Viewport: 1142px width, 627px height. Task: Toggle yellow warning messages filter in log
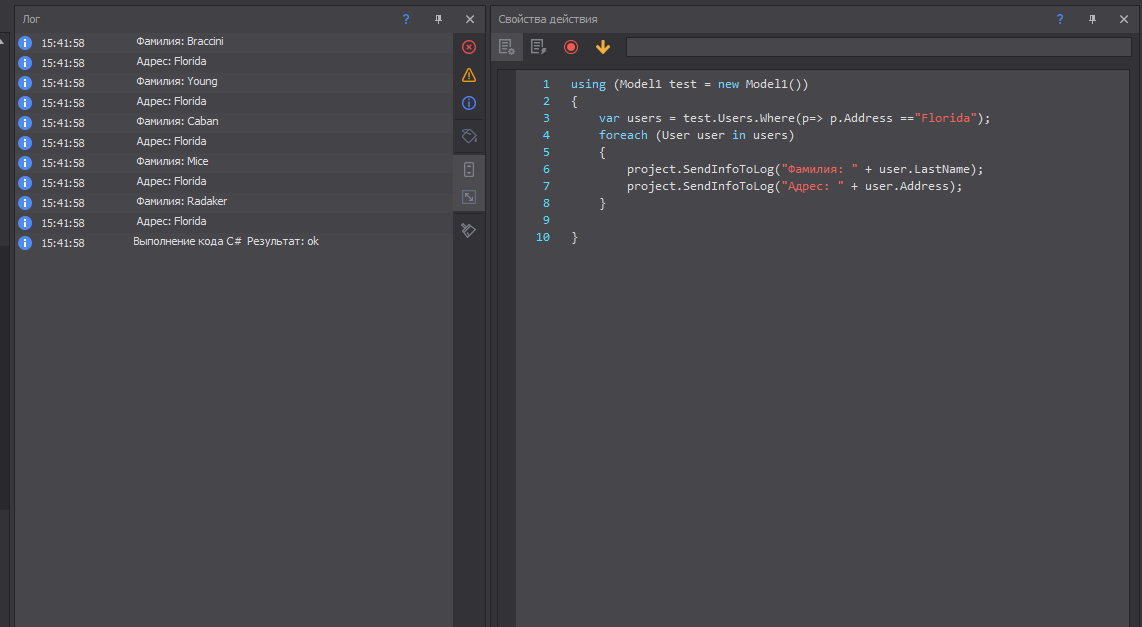[469, 75]
